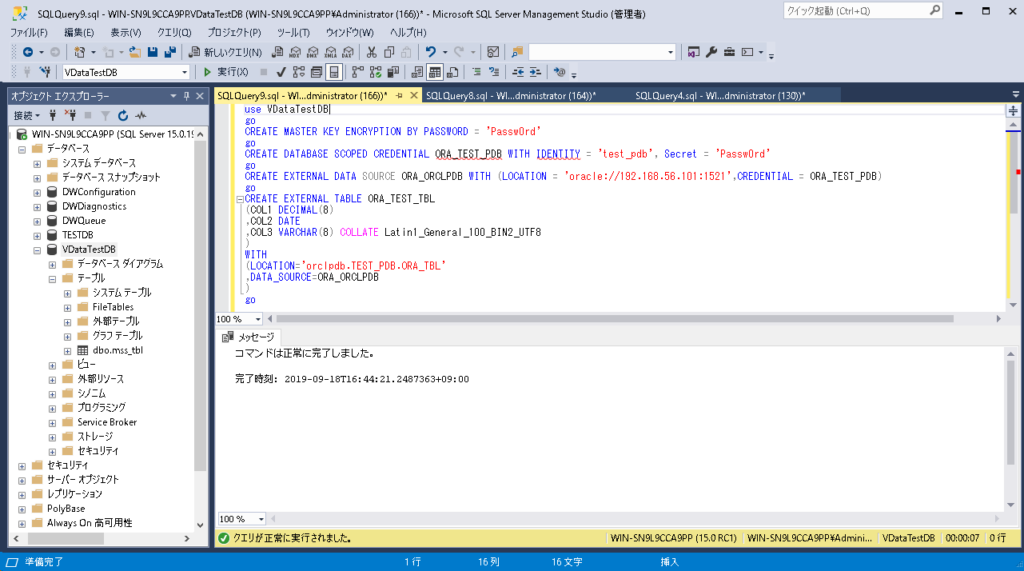This screenshot has height=571, width=1024.
Task: Click the Undo arrow icon
Action: pyautogui.click(x=430, y=52)
